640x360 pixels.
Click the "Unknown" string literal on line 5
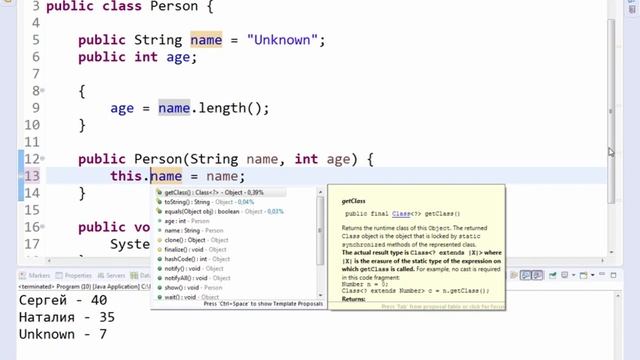click(x=282, y=40)
